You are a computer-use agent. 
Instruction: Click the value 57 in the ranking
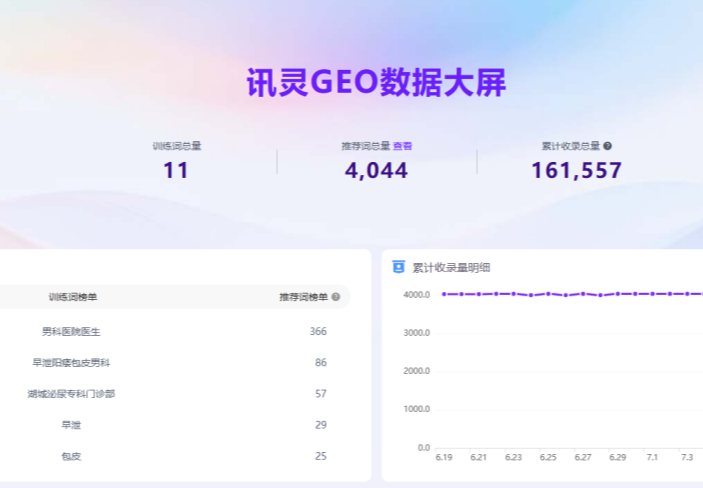pyautogui.click(x=321, y=394)
